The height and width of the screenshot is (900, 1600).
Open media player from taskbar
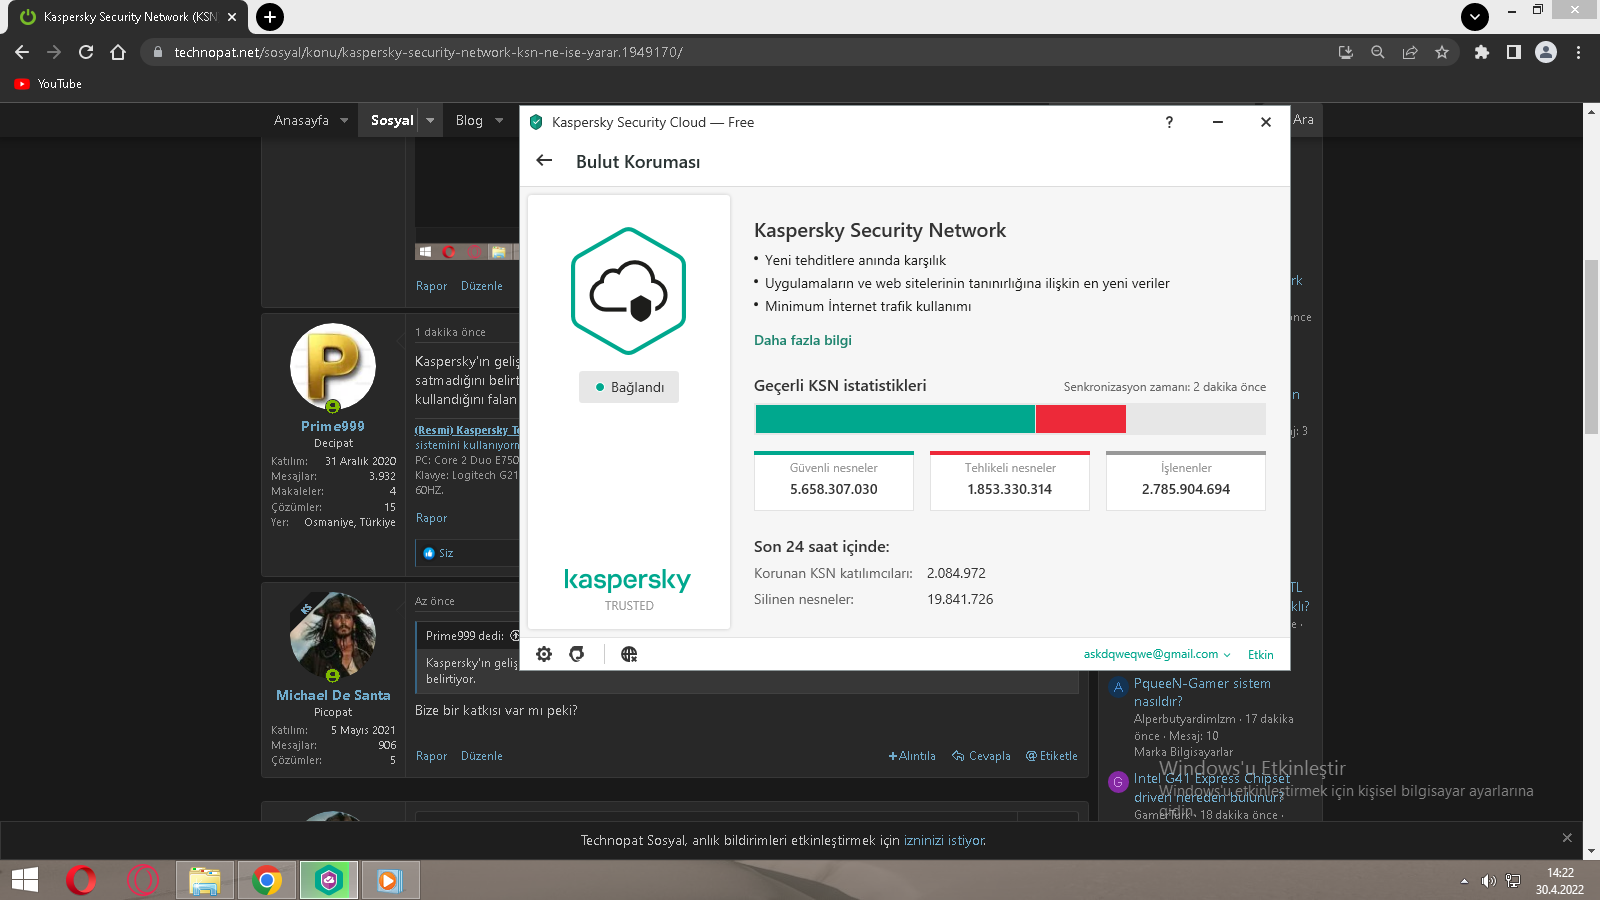[x=391, y=880]
